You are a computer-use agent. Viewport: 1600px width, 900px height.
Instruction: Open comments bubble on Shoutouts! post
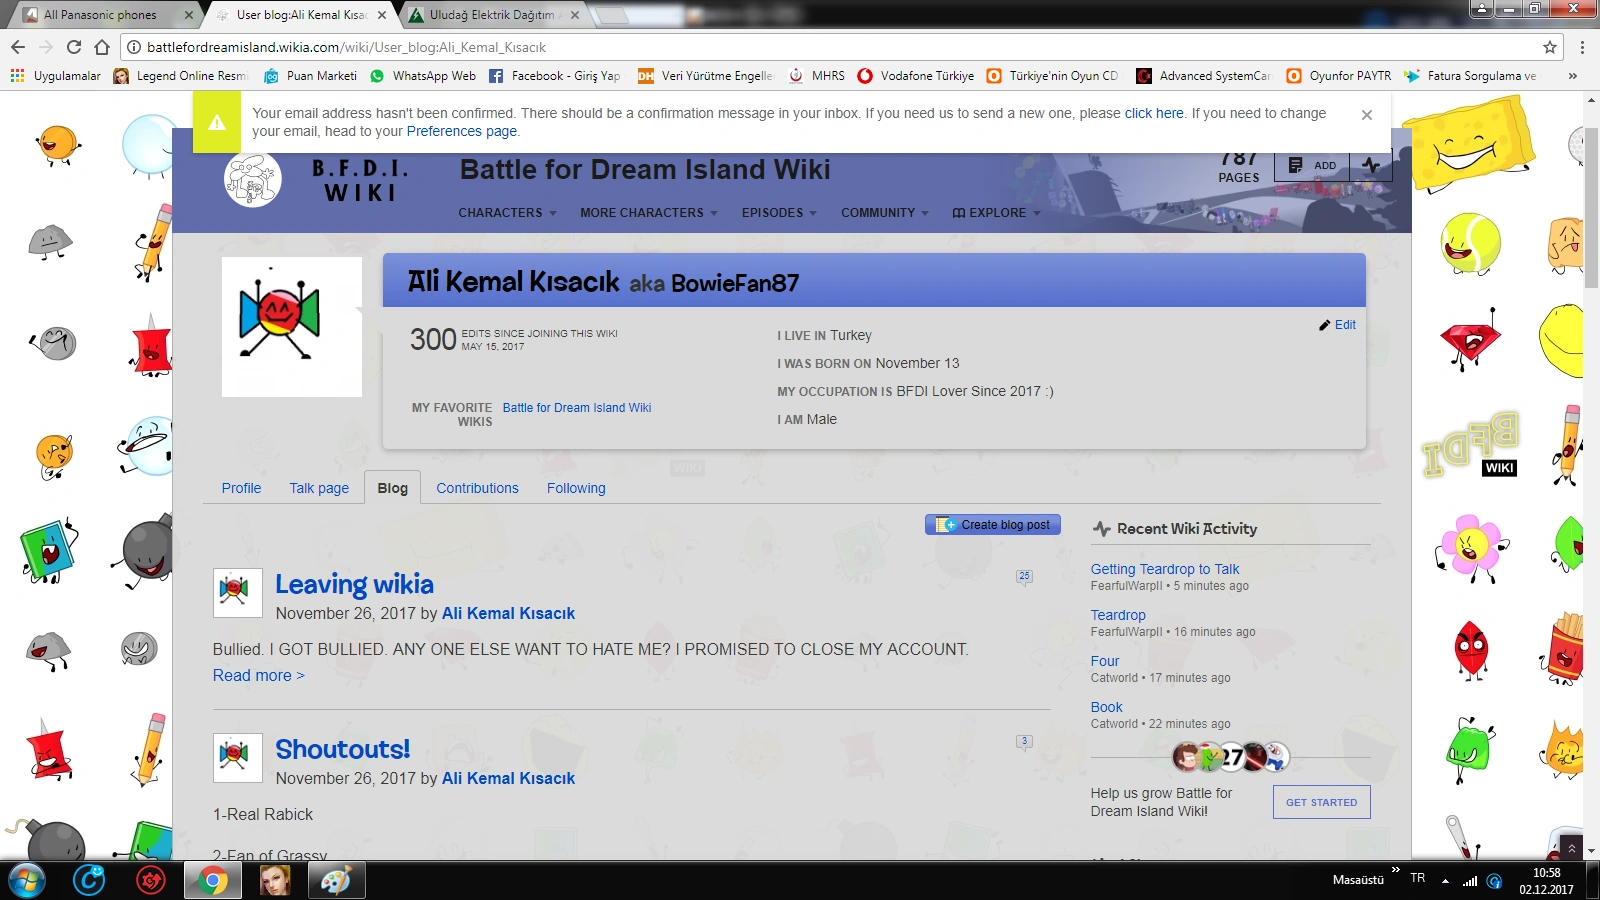coord(1024,742)
